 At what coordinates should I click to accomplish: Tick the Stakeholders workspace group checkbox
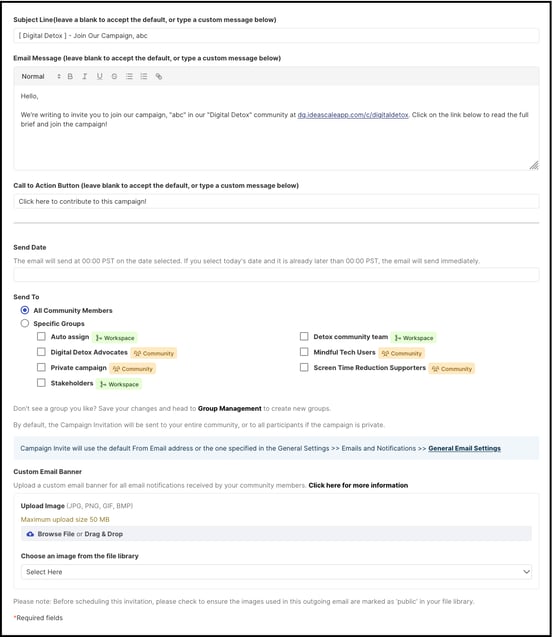pos(41,383)
